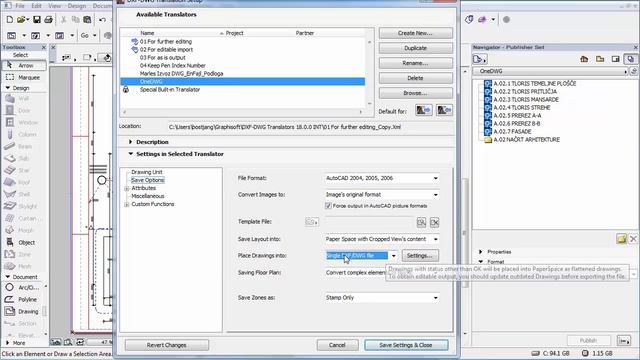This screenshot has height=360, width=640.
Task: Click the Undo toolbar icon
Action: pyautogui.click(x=102, y=20)
